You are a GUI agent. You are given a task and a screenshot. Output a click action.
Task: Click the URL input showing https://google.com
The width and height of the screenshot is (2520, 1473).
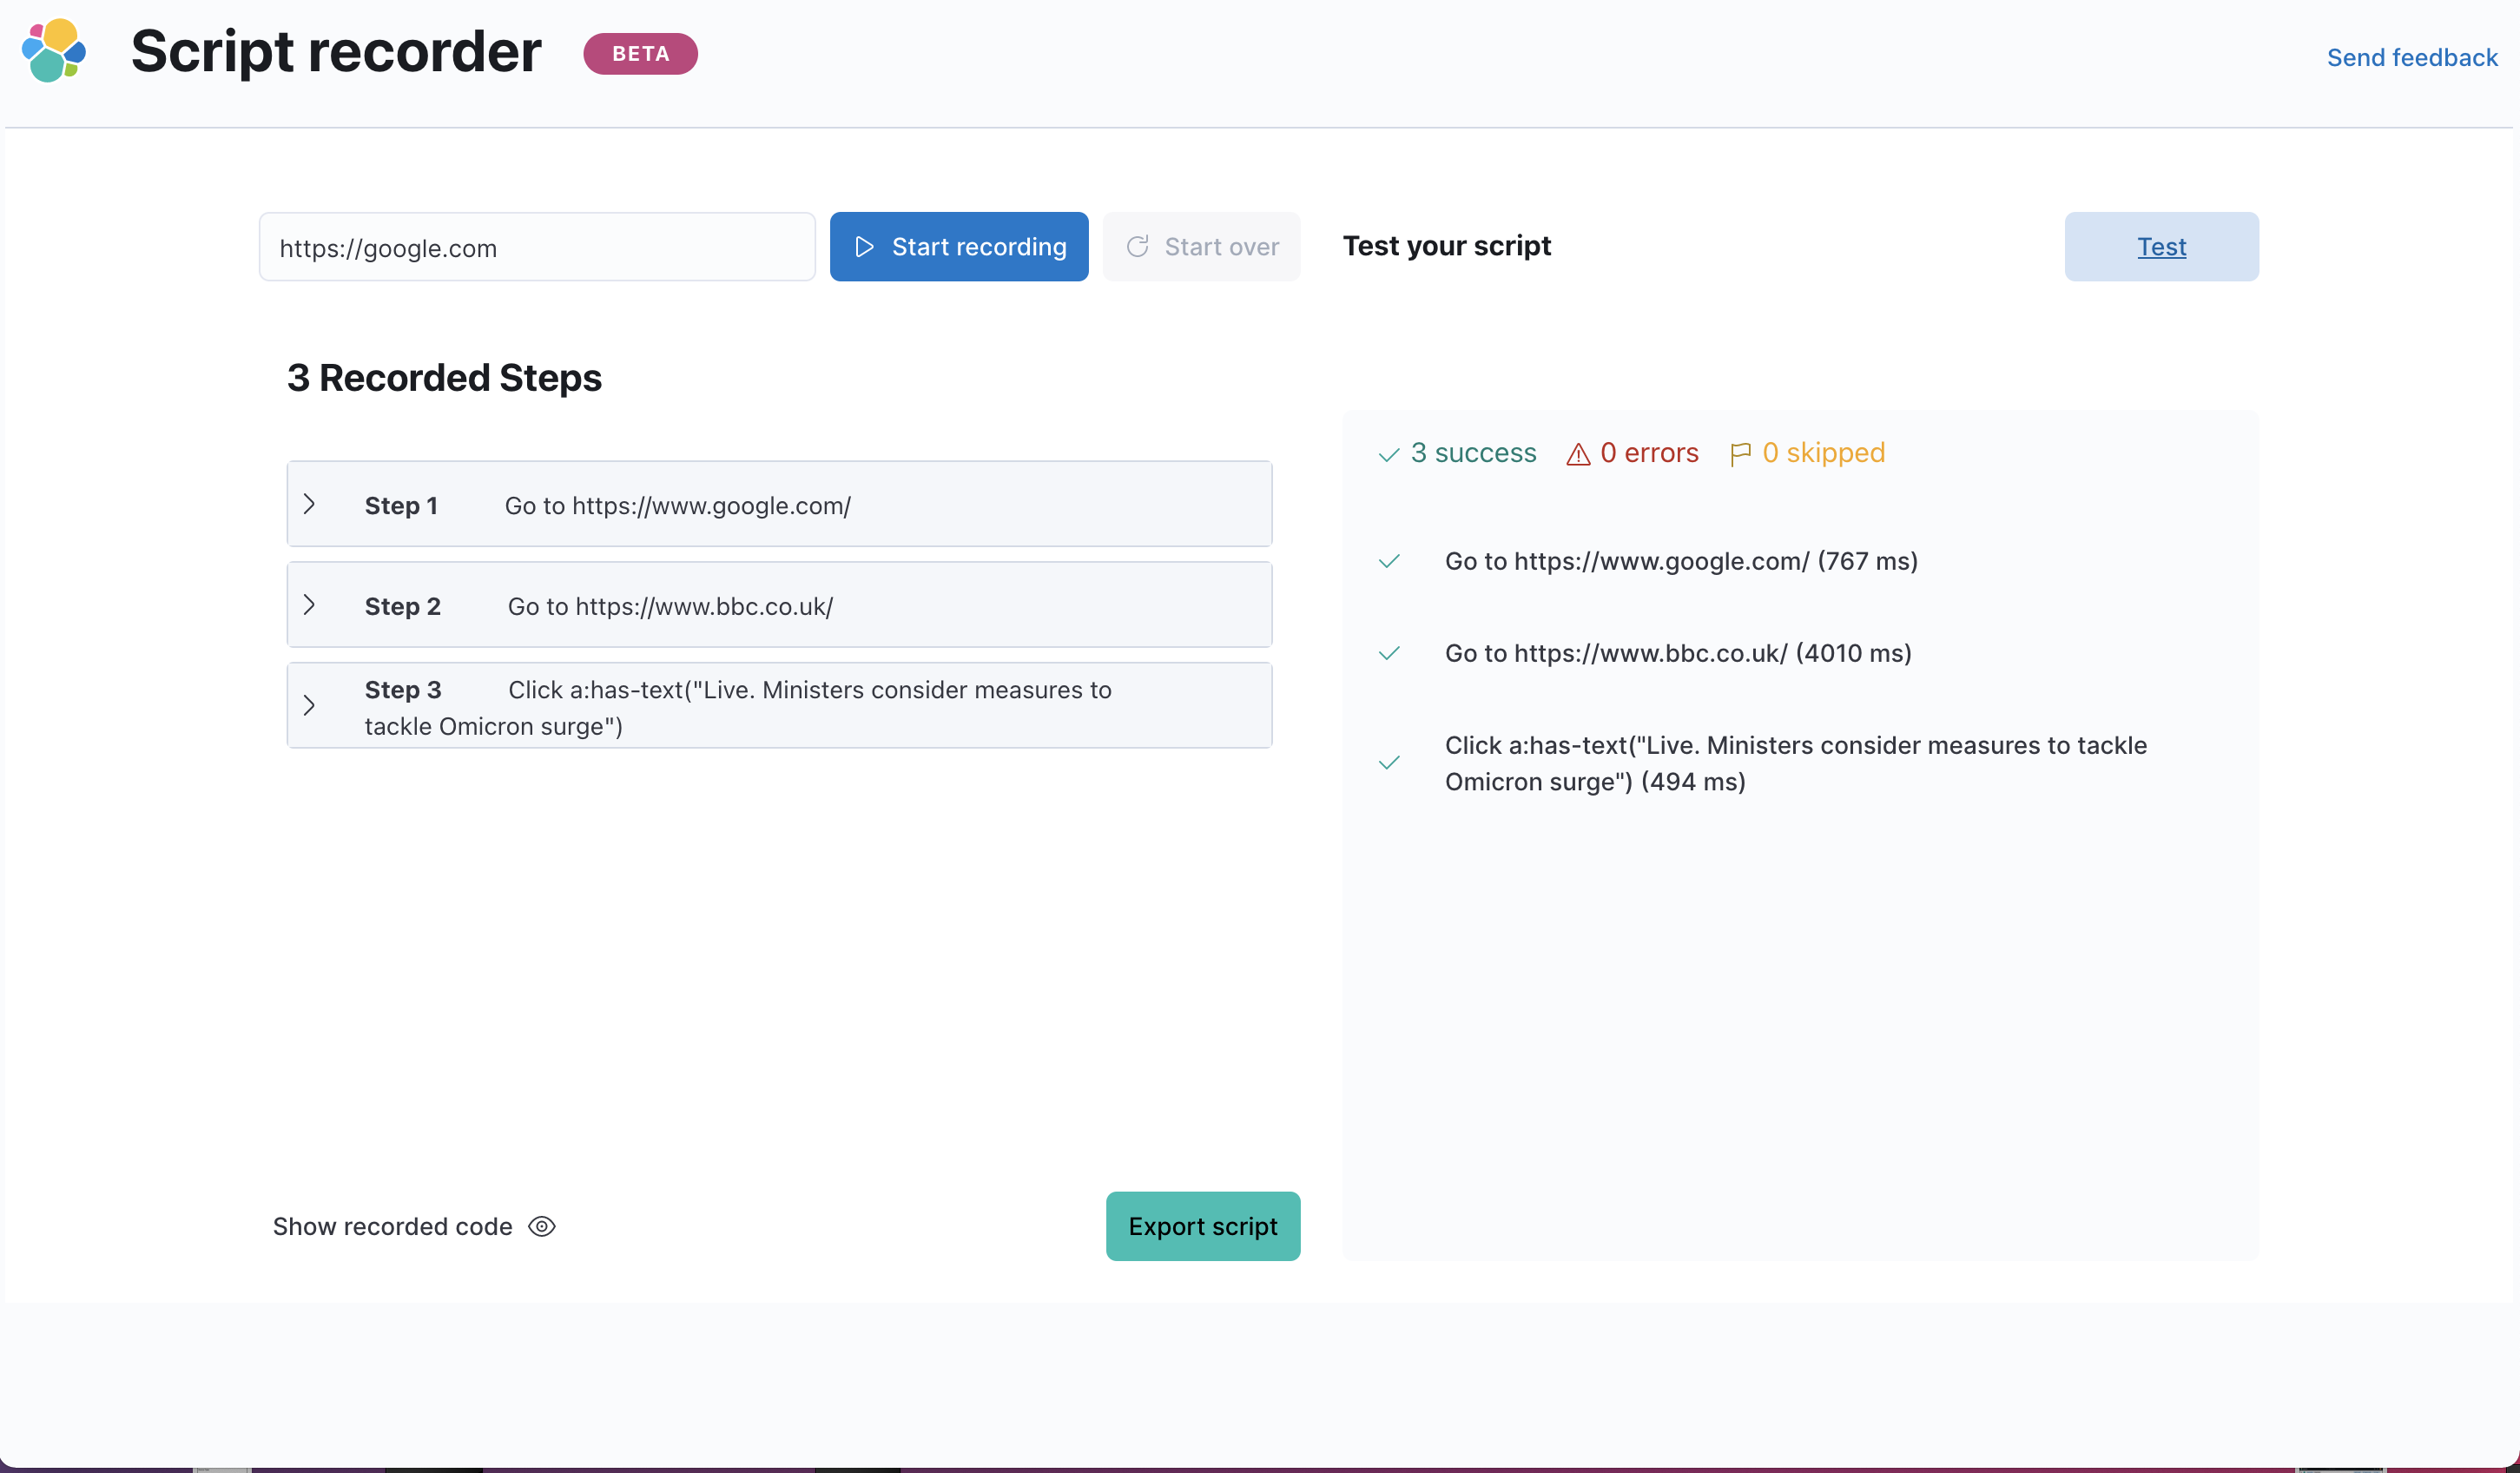point(537,247)
